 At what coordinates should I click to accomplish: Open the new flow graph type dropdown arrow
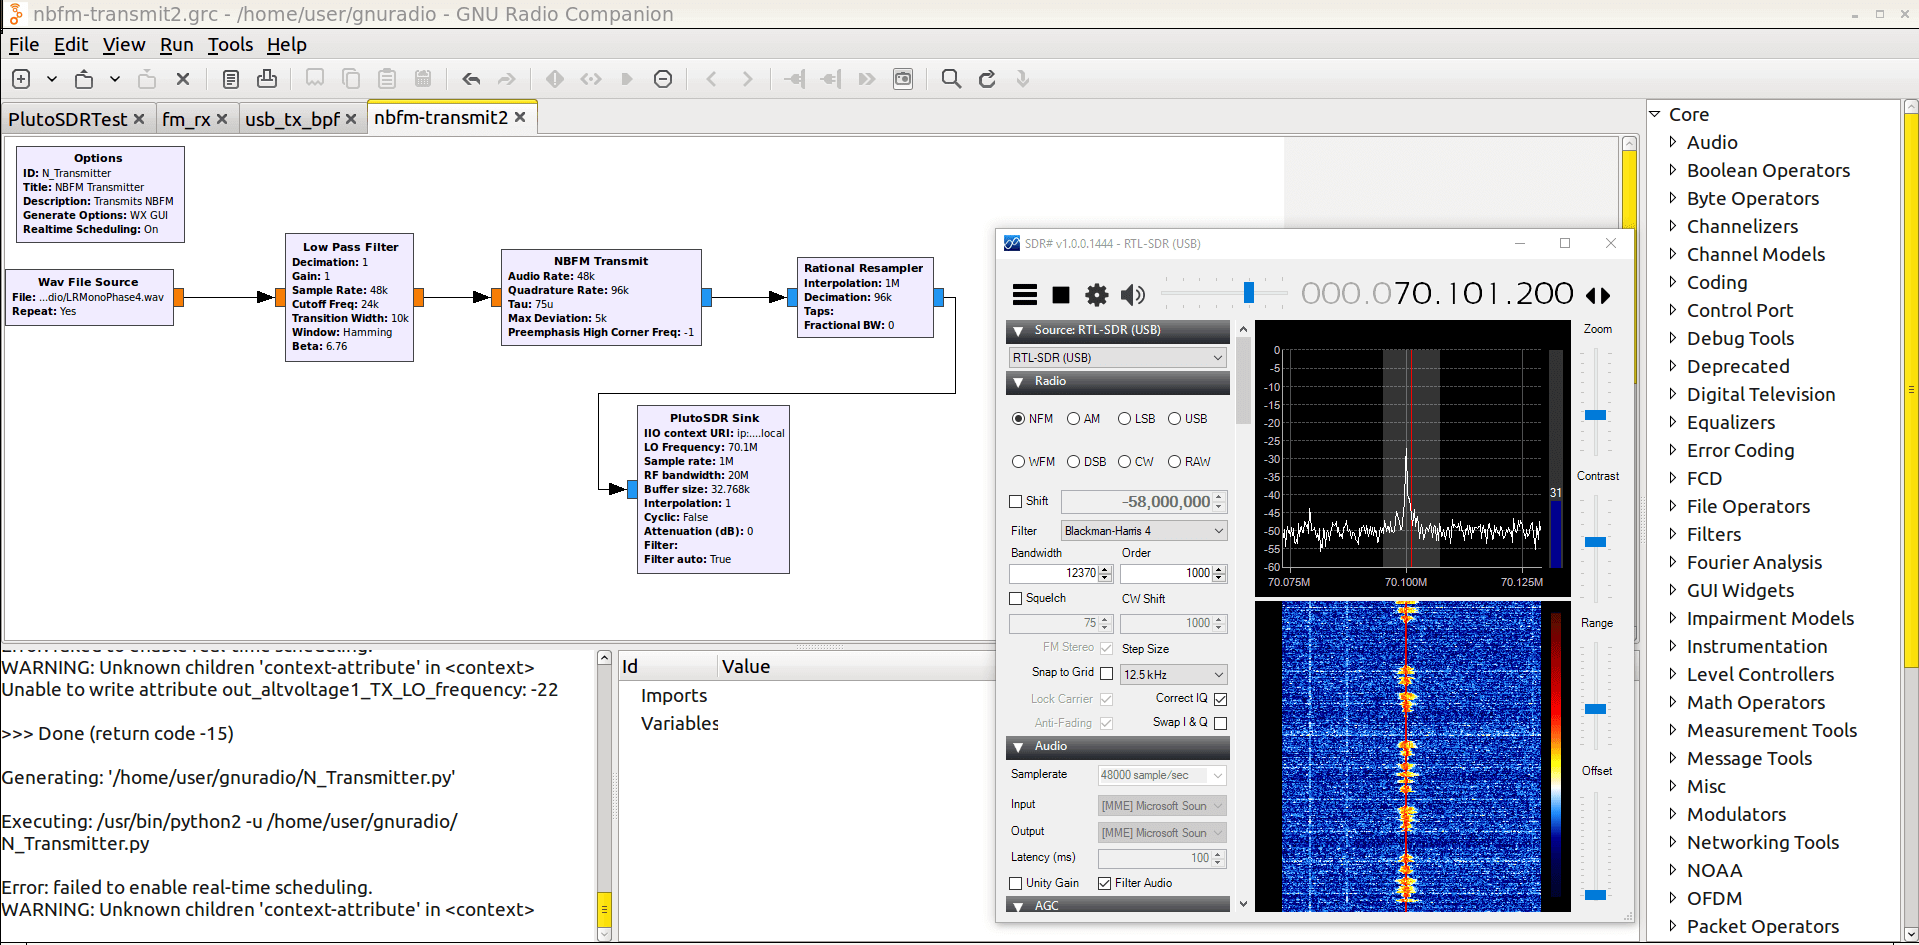[51, 79]
